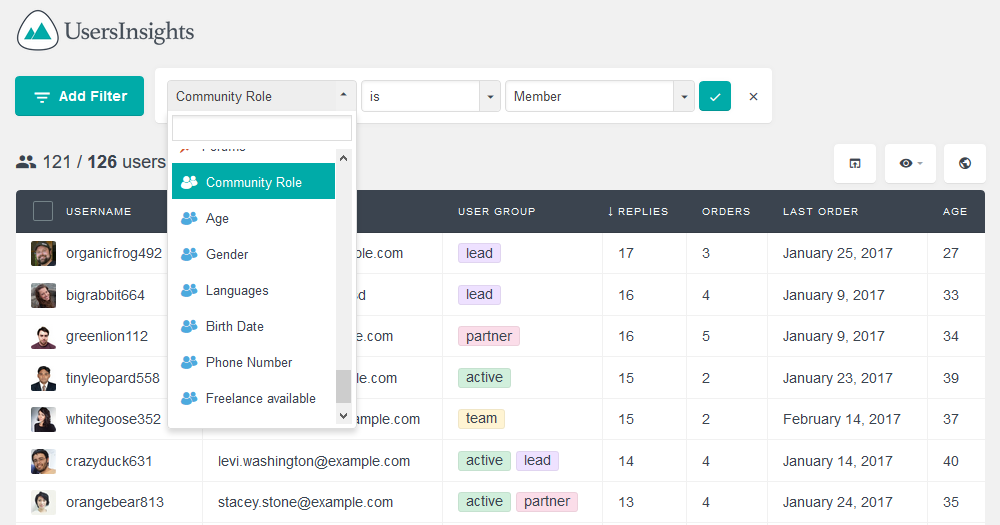This screenshot has height=525, width=1000.
Task: Open user orangebear813
Action: coord(115,502)
